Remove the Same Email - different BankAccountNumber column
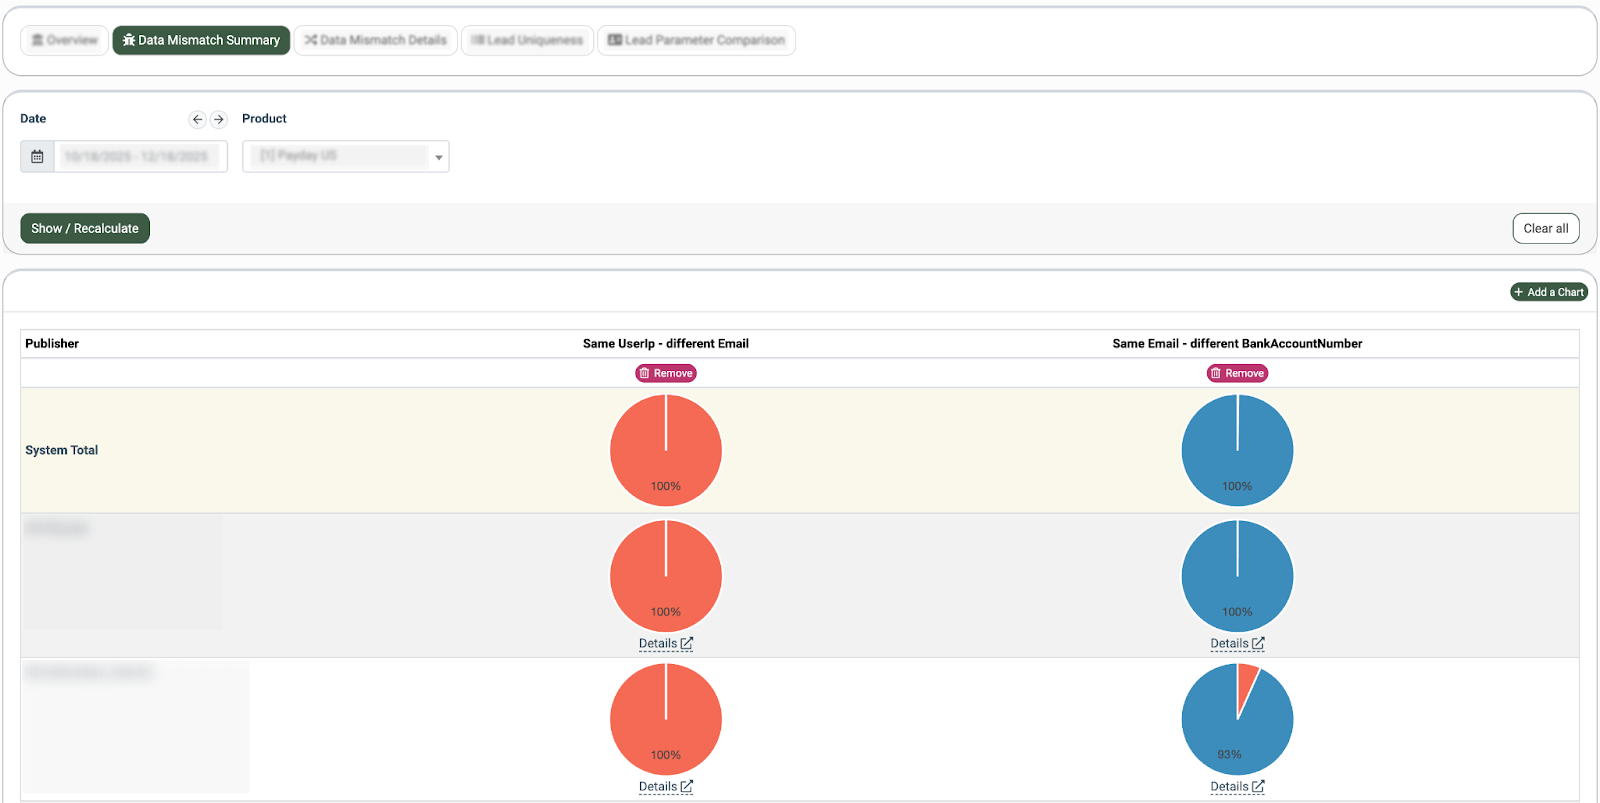1600x803 pixels. coord(1237,373)
